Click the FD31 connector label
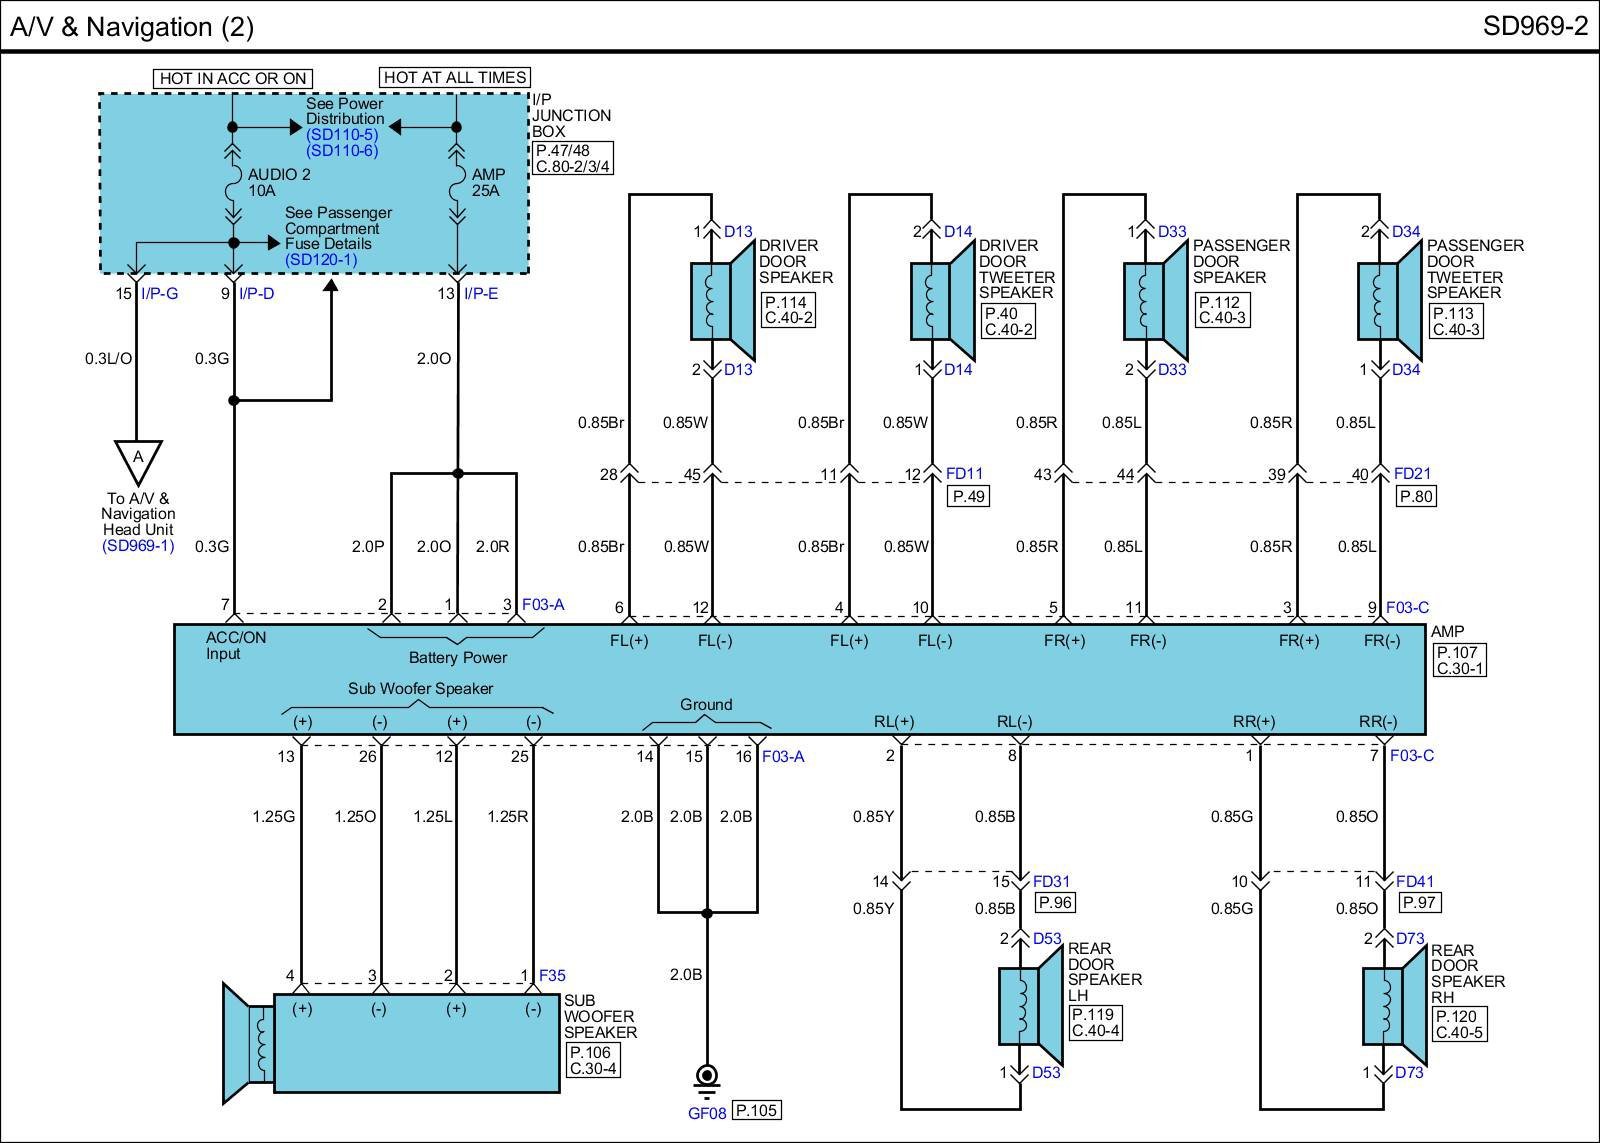 click(1051, 881)
